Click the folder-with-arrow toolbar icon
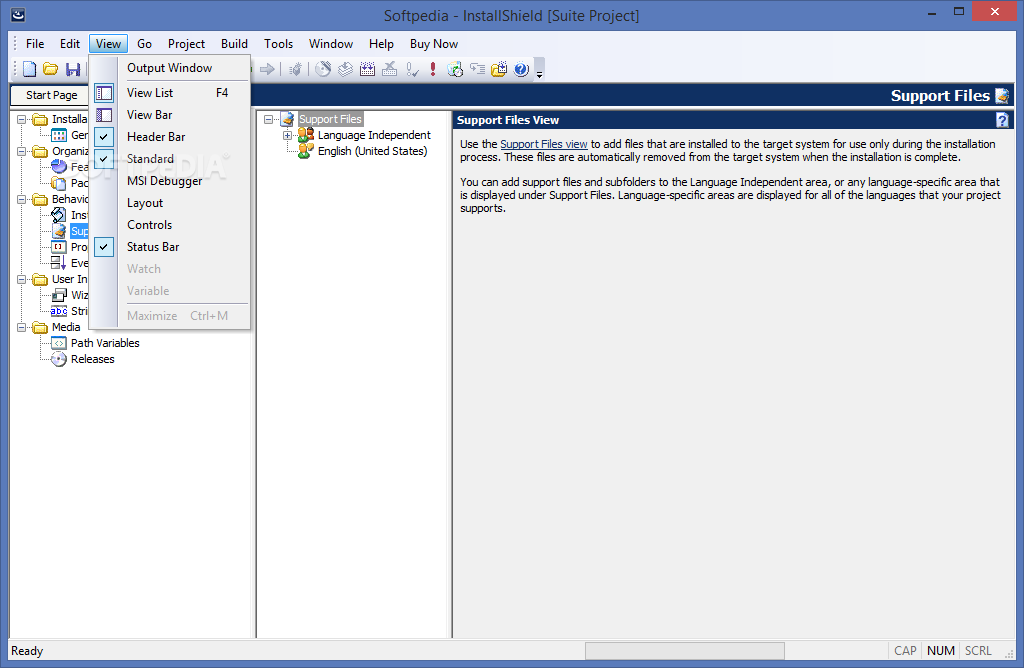The width and height of the screenshot is (1024, 668). [x=499, y=69]
